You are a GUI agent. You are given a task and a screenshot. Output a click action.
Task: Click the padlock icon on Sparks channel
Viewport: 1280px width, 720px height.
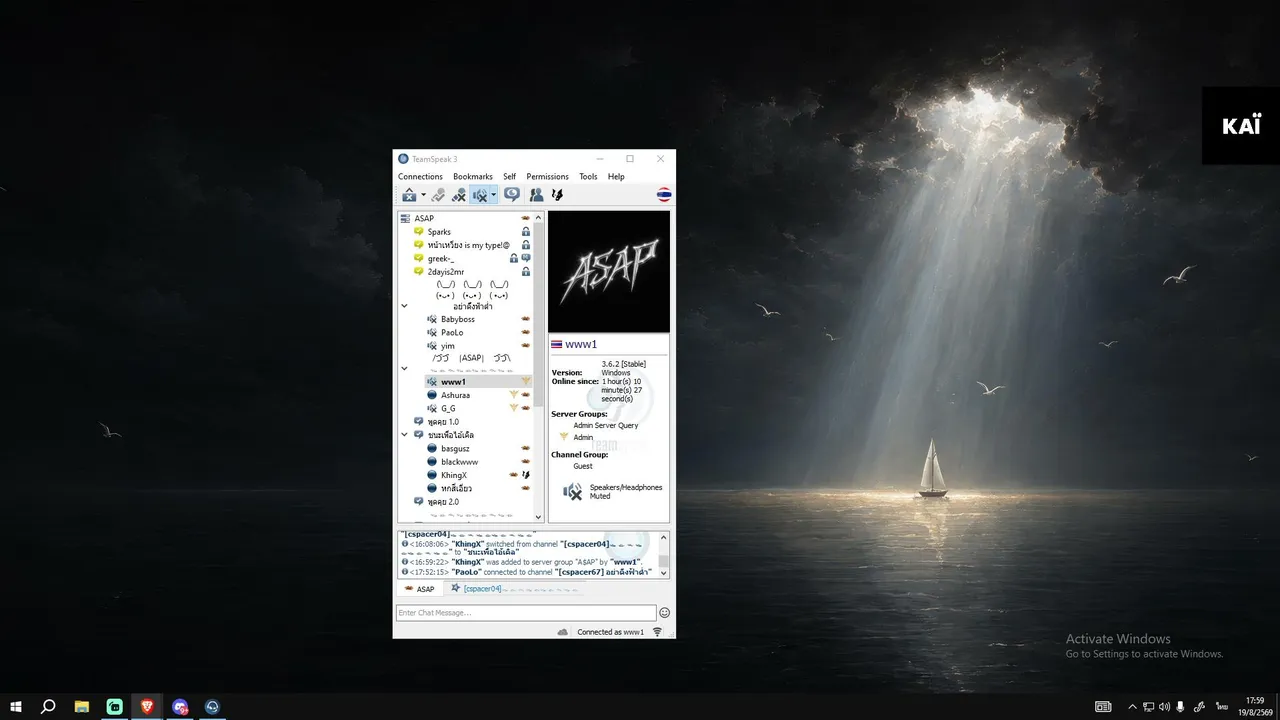coord(526,232)
